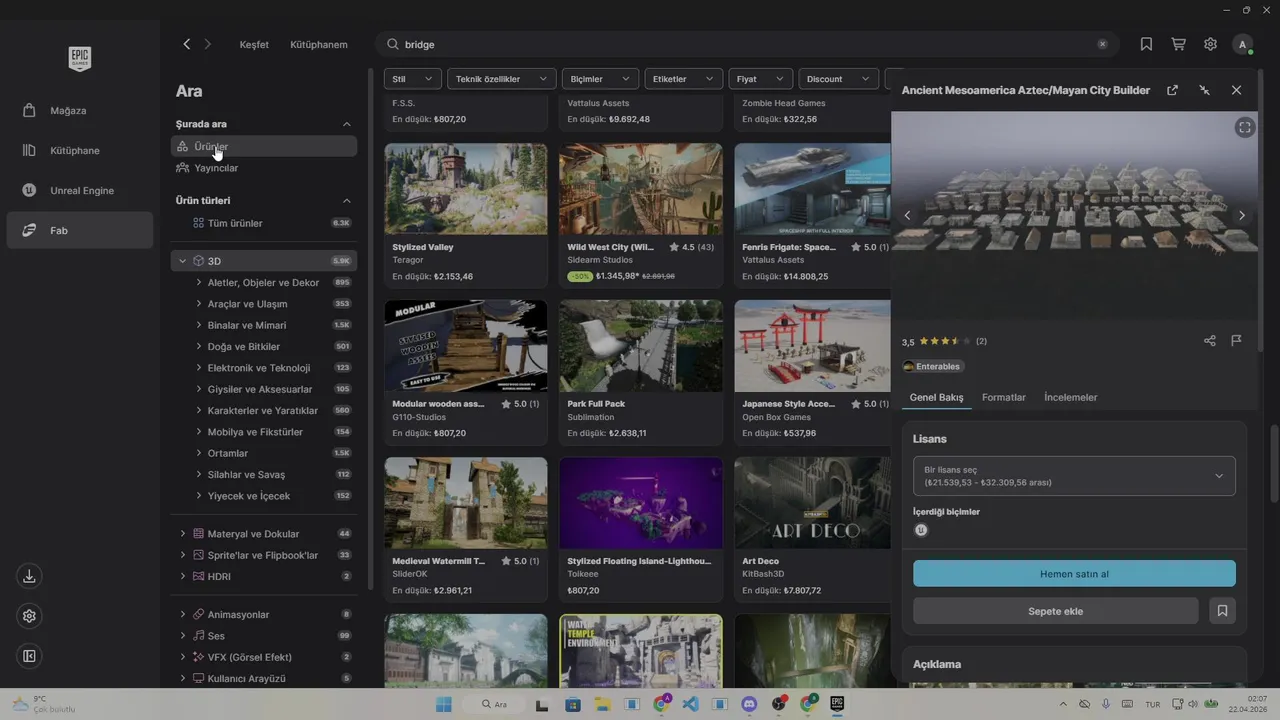Select the Silahlar ve Savaş category
The height and width of the screenshot is (720, 1280).
click(246, 475)
